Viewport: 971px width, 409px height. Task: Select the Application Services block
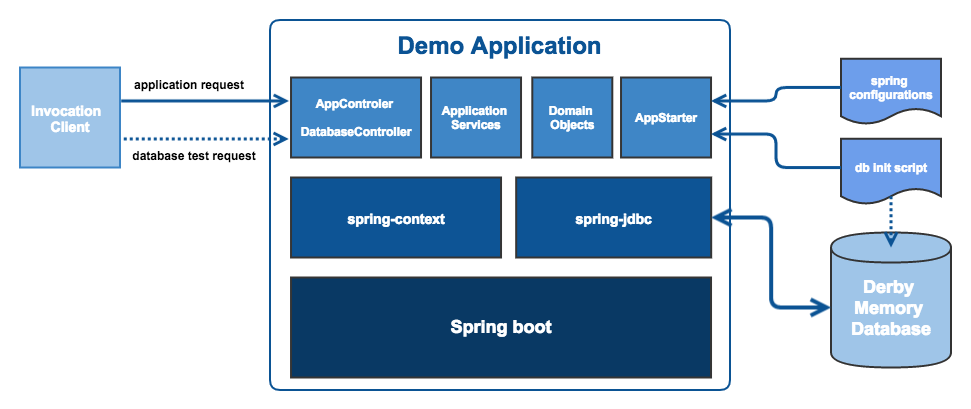(x=474, y=118)
